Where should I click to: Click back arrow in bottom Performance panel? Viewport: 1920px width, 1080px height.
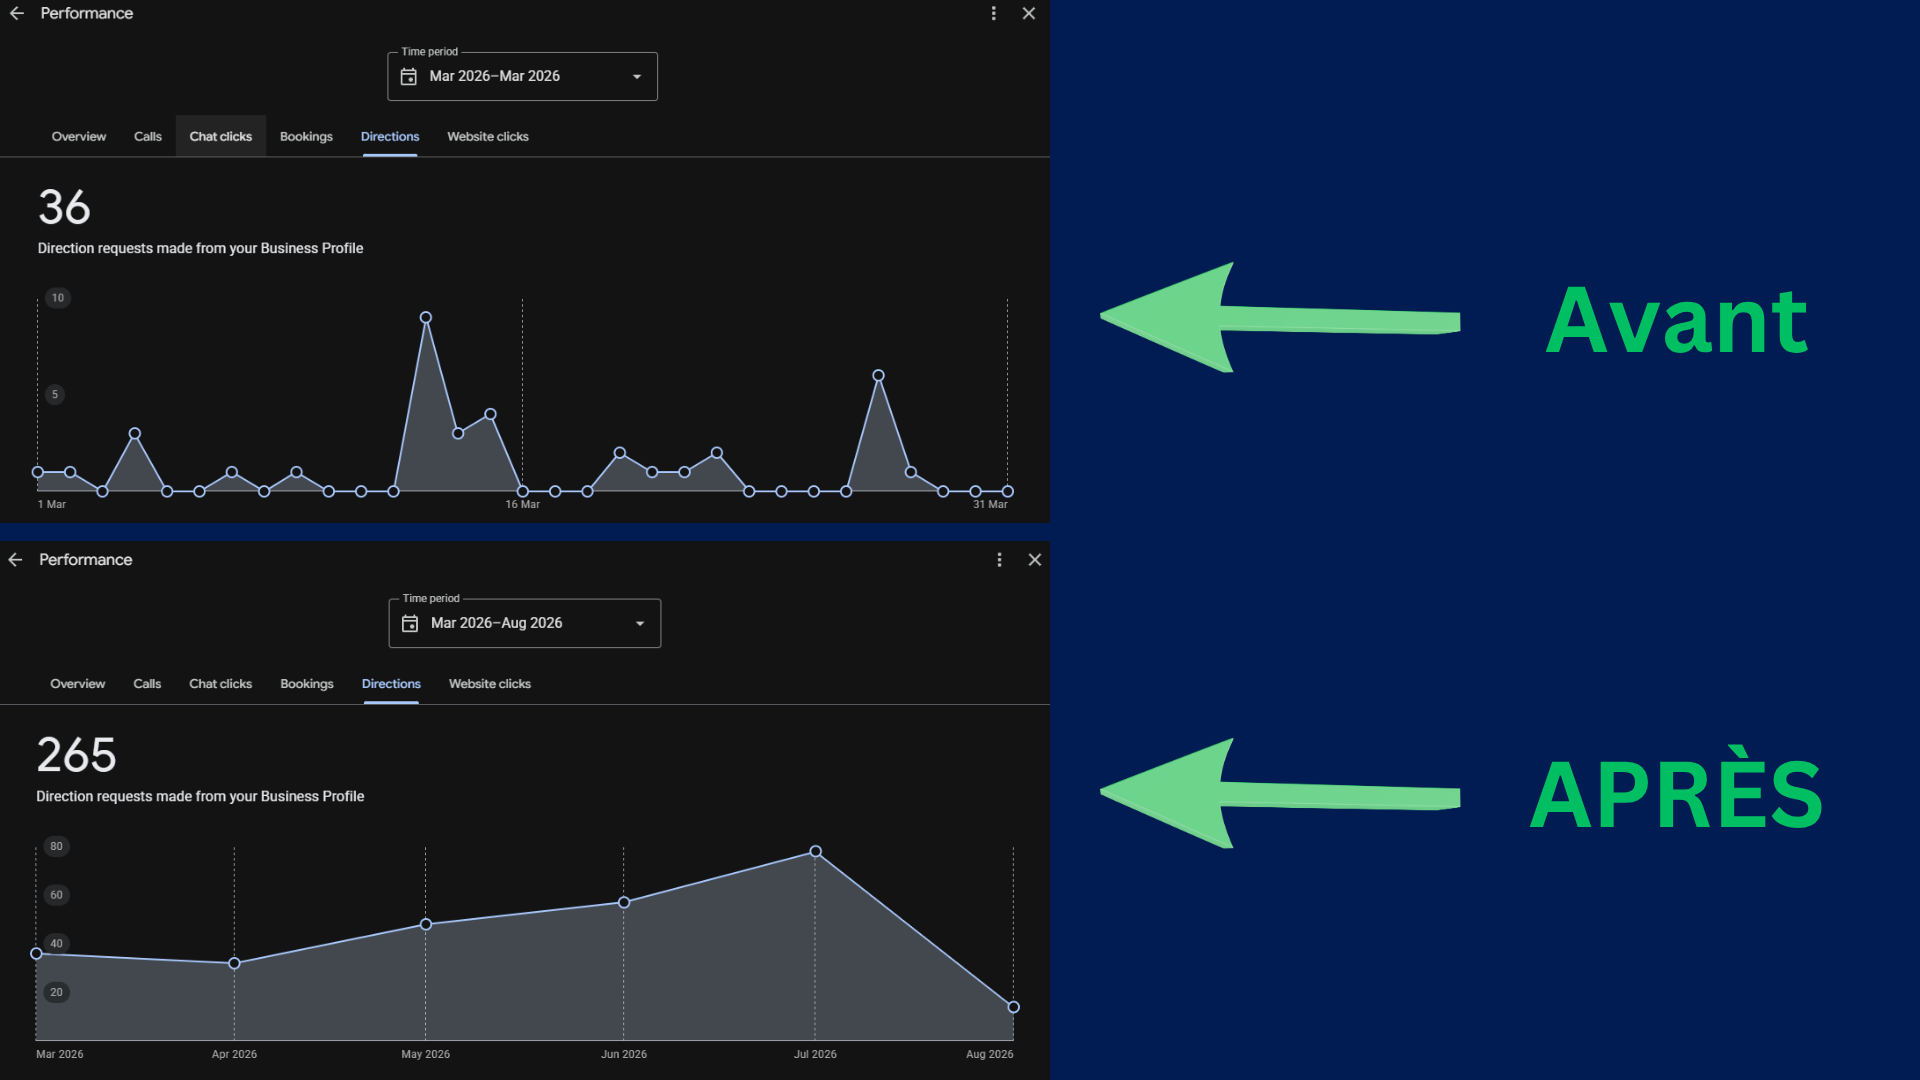click(x=16, y=560)
